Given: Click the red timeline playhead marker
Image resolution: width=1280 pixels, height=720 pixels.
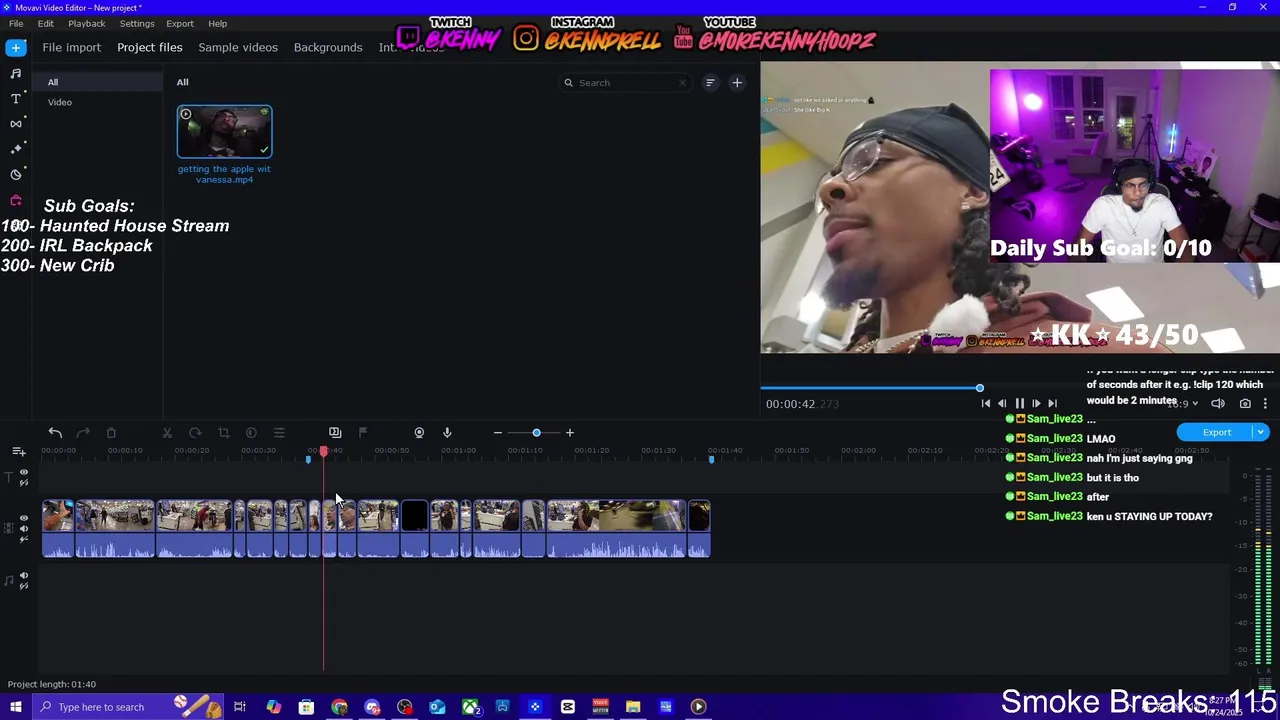Looking at the screenshot, I should [323, 452].
